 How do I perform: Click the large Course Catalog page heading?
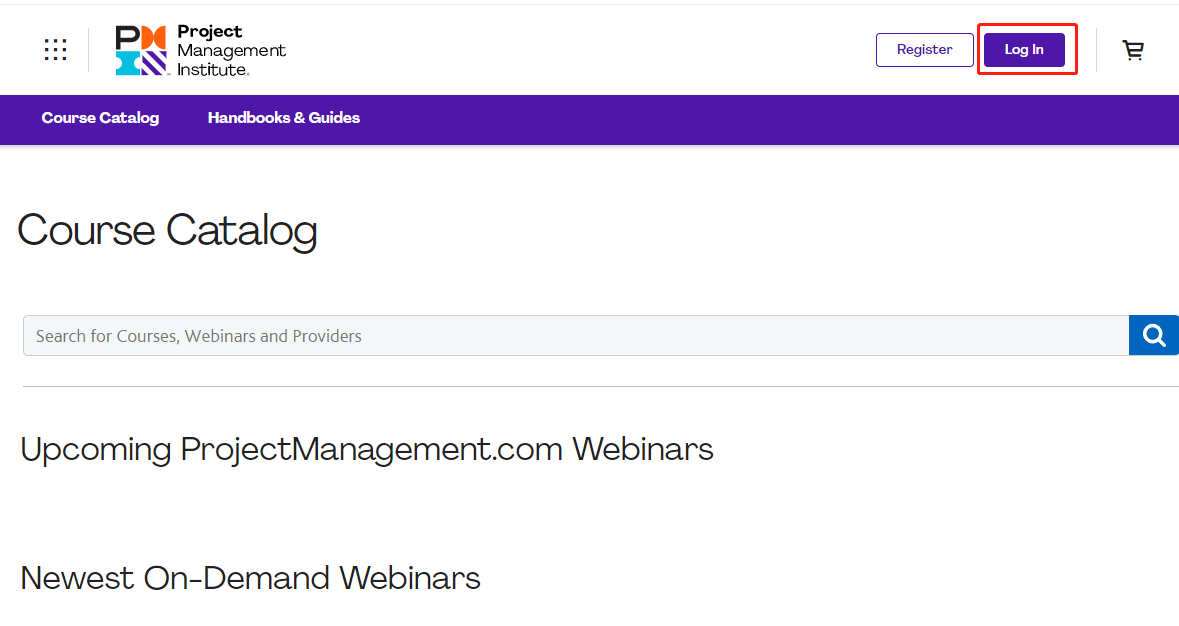(x=167, y=230)
